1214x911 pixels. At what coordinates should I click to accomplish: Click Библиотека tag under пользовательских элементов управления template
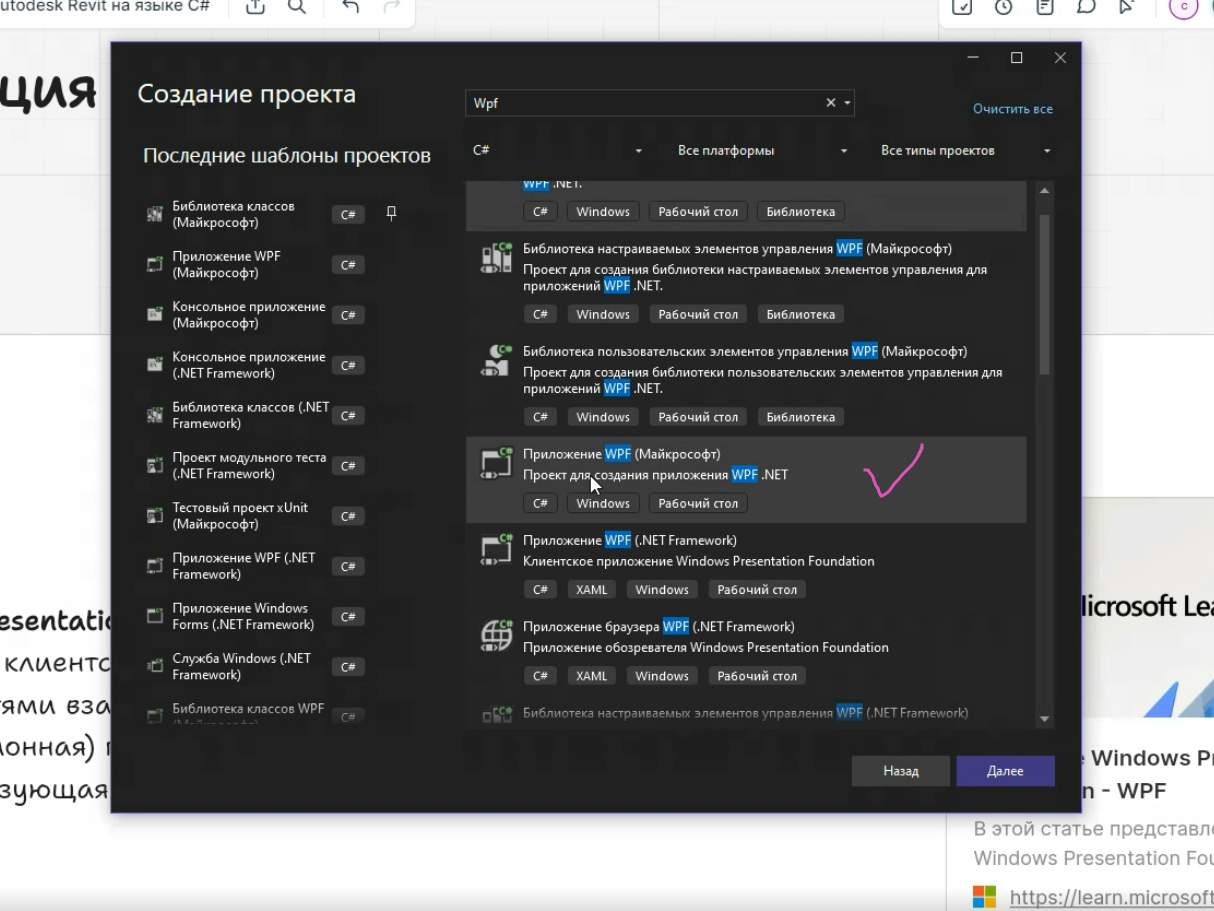(801, 417)
